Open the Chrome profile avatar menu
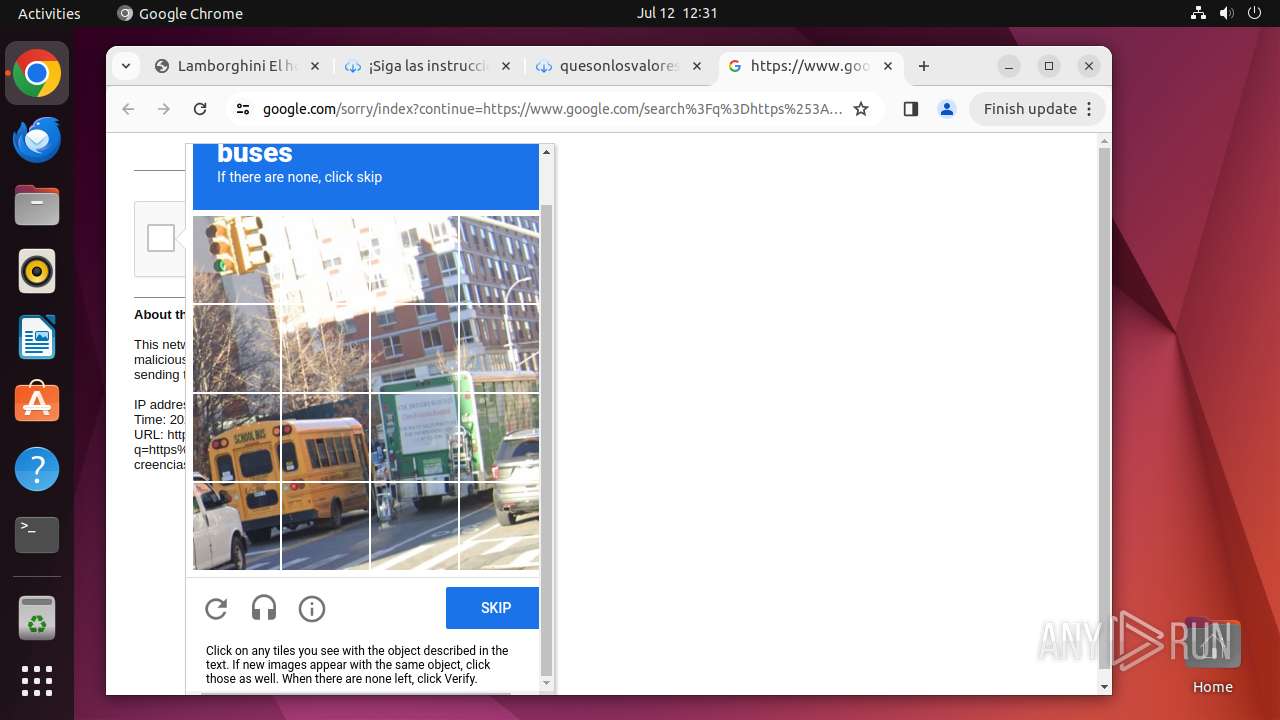The image size is (1280, 720). pos(947,109)
